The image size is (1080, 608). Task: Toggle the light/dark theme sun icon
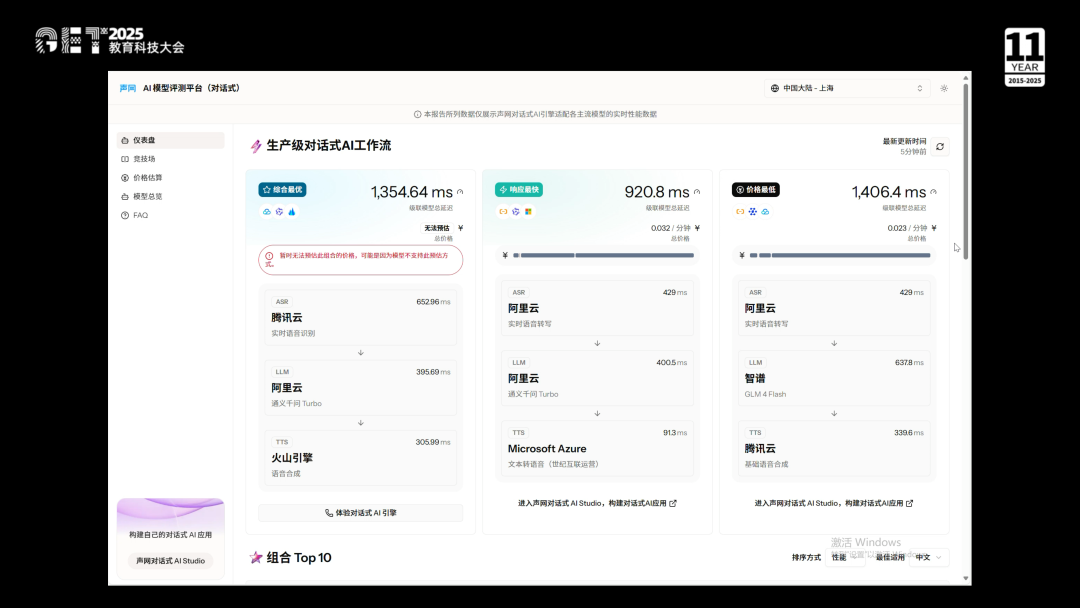(944, 88)
